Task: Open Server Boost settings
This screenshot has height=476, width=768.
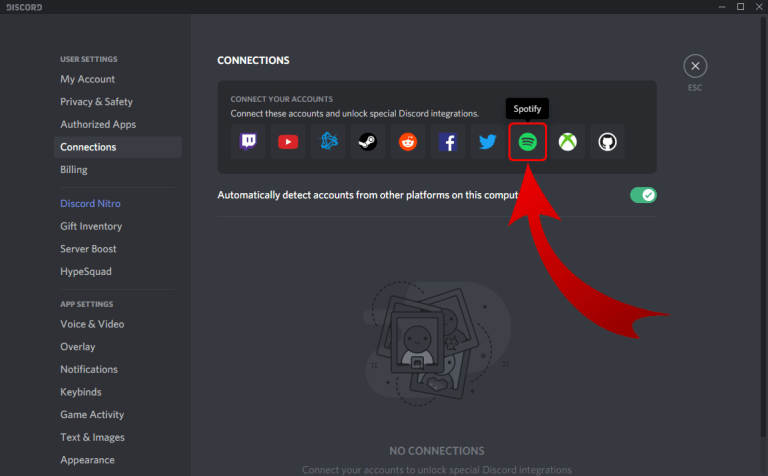Action: (118, 249)
